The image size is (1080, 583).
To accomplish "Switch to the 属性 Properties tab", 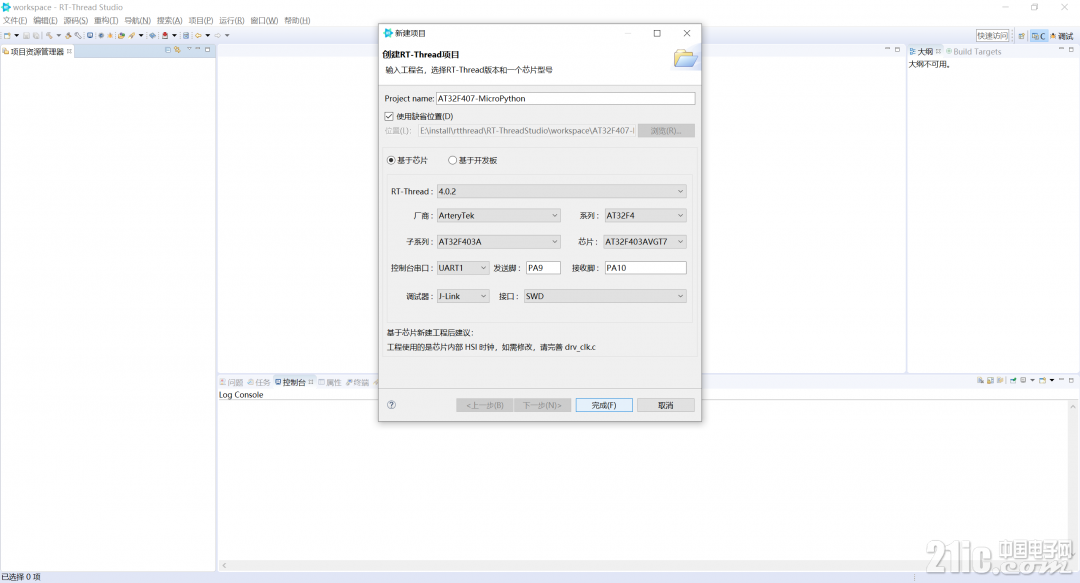I will [x=330, y=382].
